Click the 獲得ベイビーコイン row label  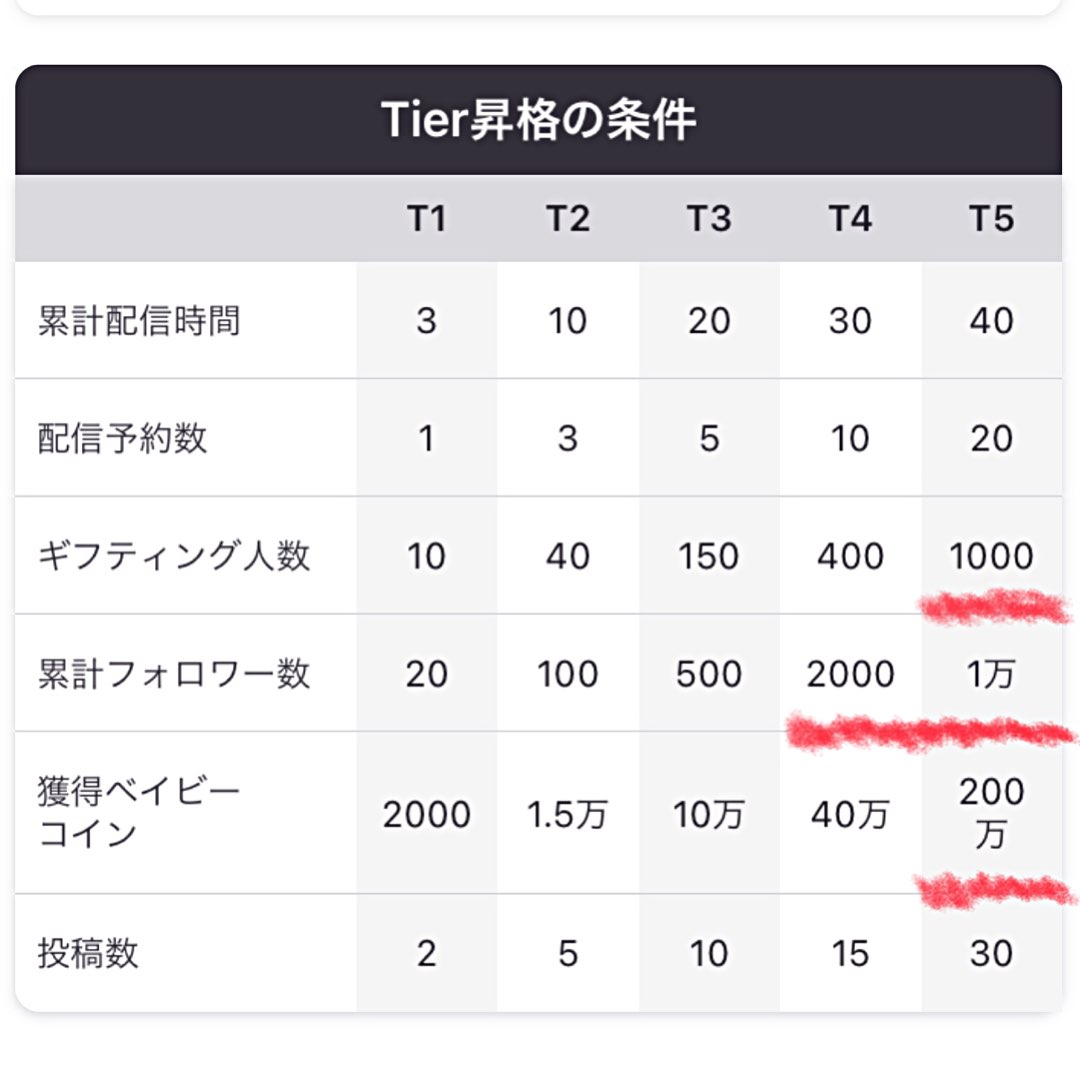click(139, 813)
